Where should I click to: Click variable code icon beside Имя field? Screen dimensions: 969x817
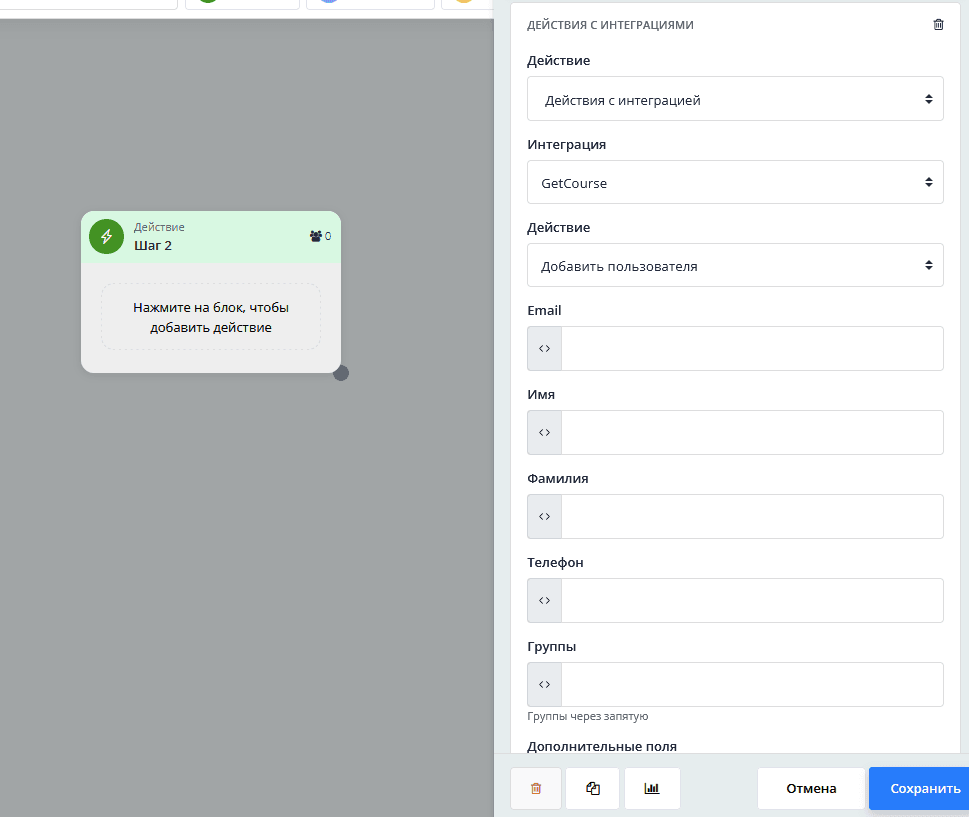click(545, 433)
